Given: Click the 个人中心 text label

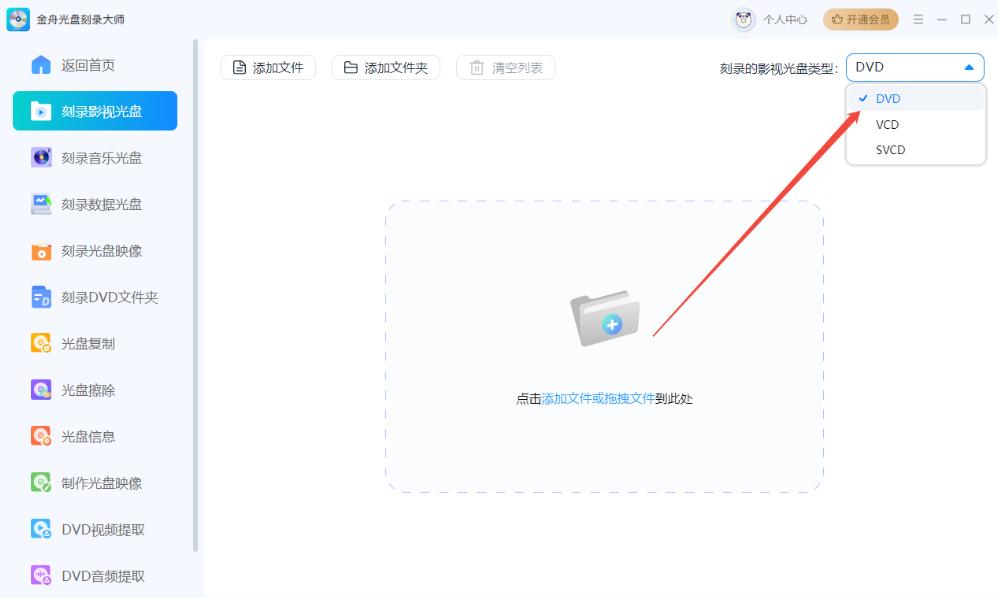Looking at the screenshot, I should 785,20.
